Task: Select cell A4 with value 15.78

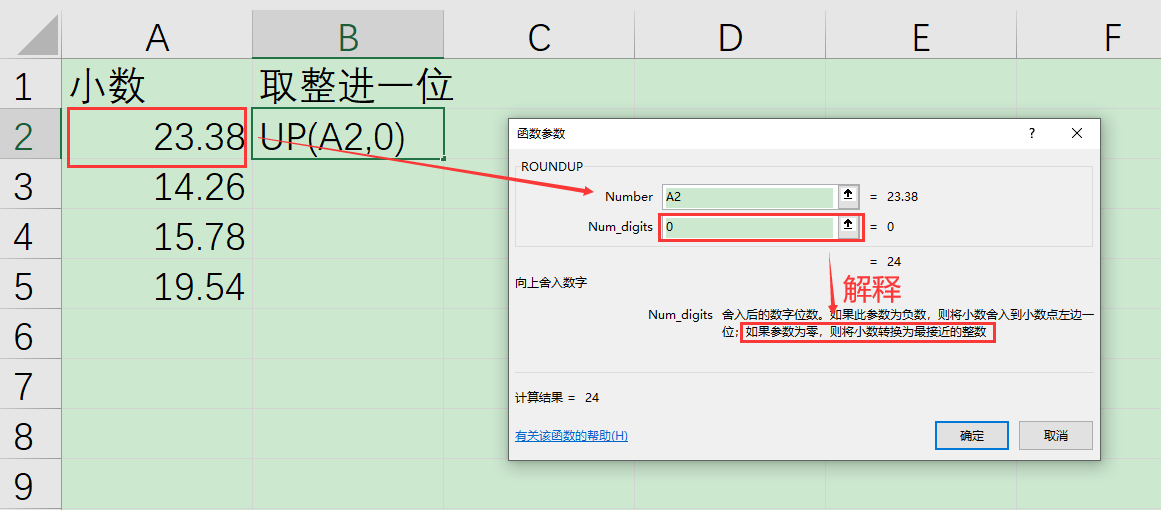Action: 157,234
